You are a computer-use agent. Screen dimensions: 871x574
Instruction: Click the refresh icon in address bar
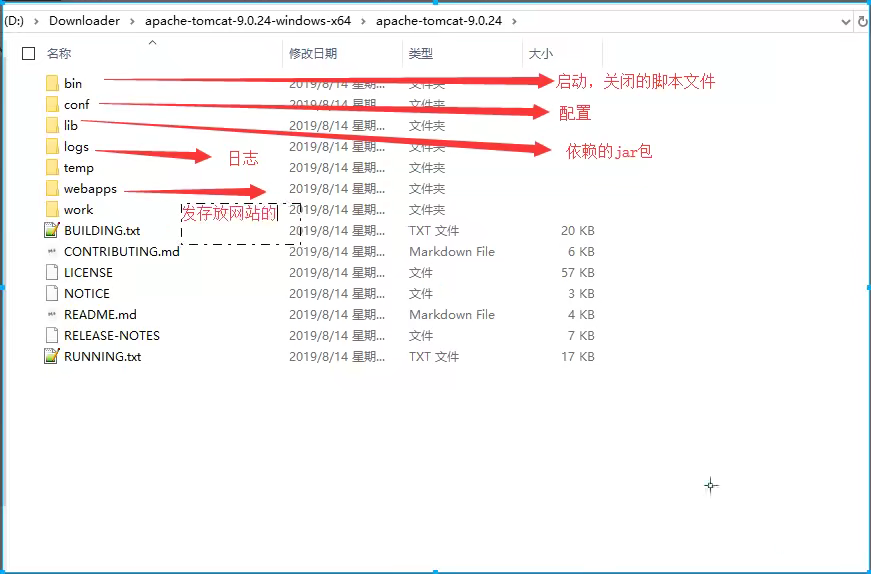863,22
